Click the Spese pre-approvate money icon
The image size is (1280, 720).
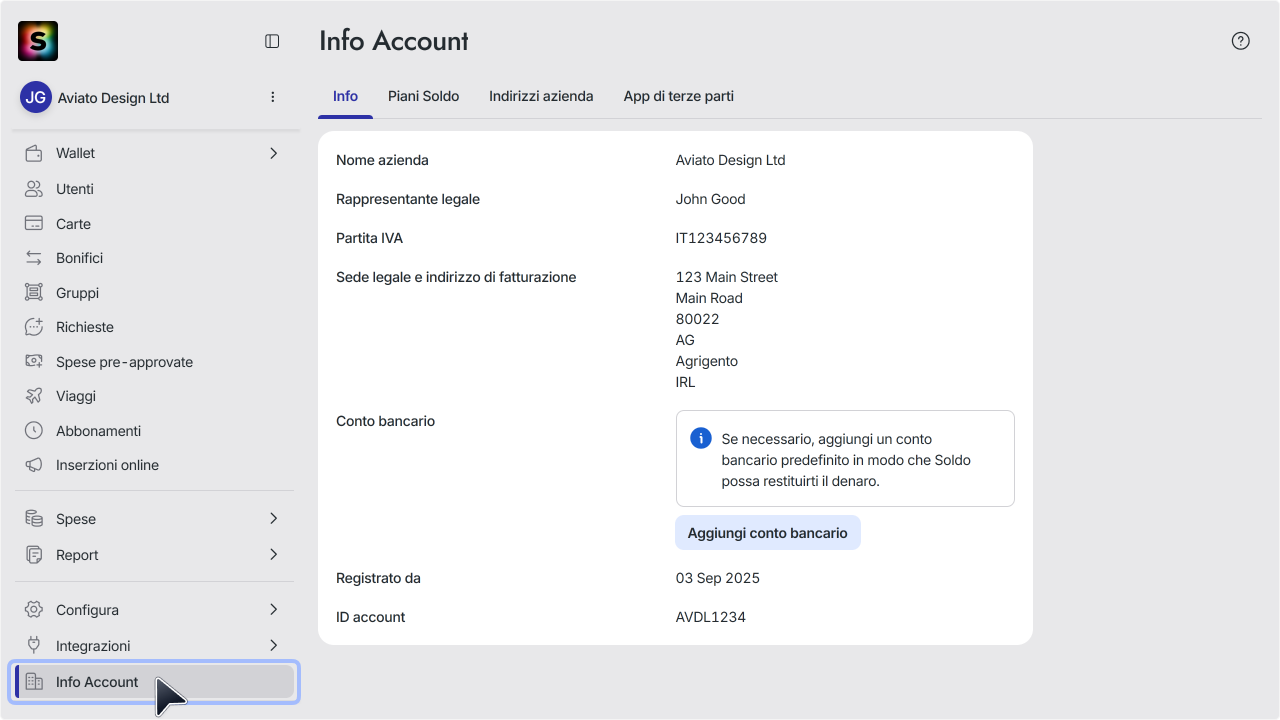(34, 362)
